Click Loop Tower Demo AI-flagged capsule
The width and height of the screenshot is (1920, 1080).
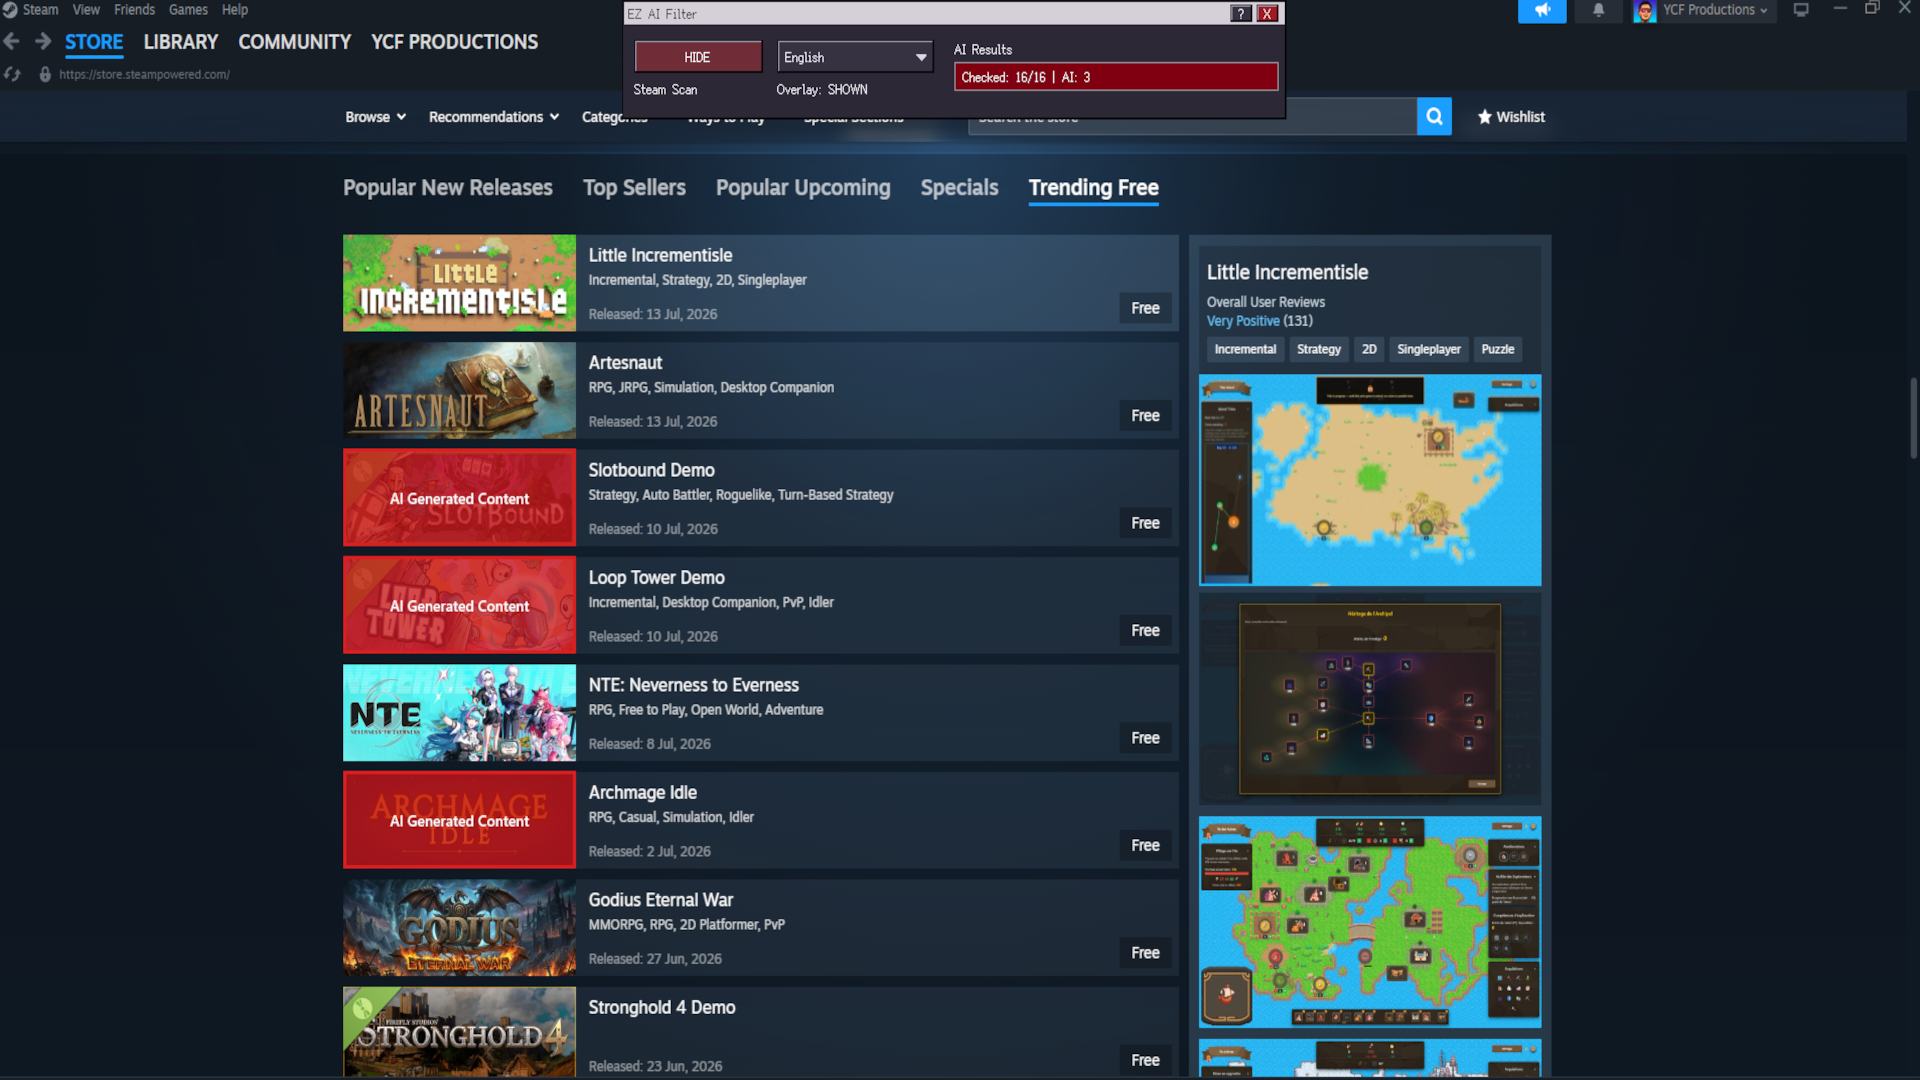click(460, 606)
